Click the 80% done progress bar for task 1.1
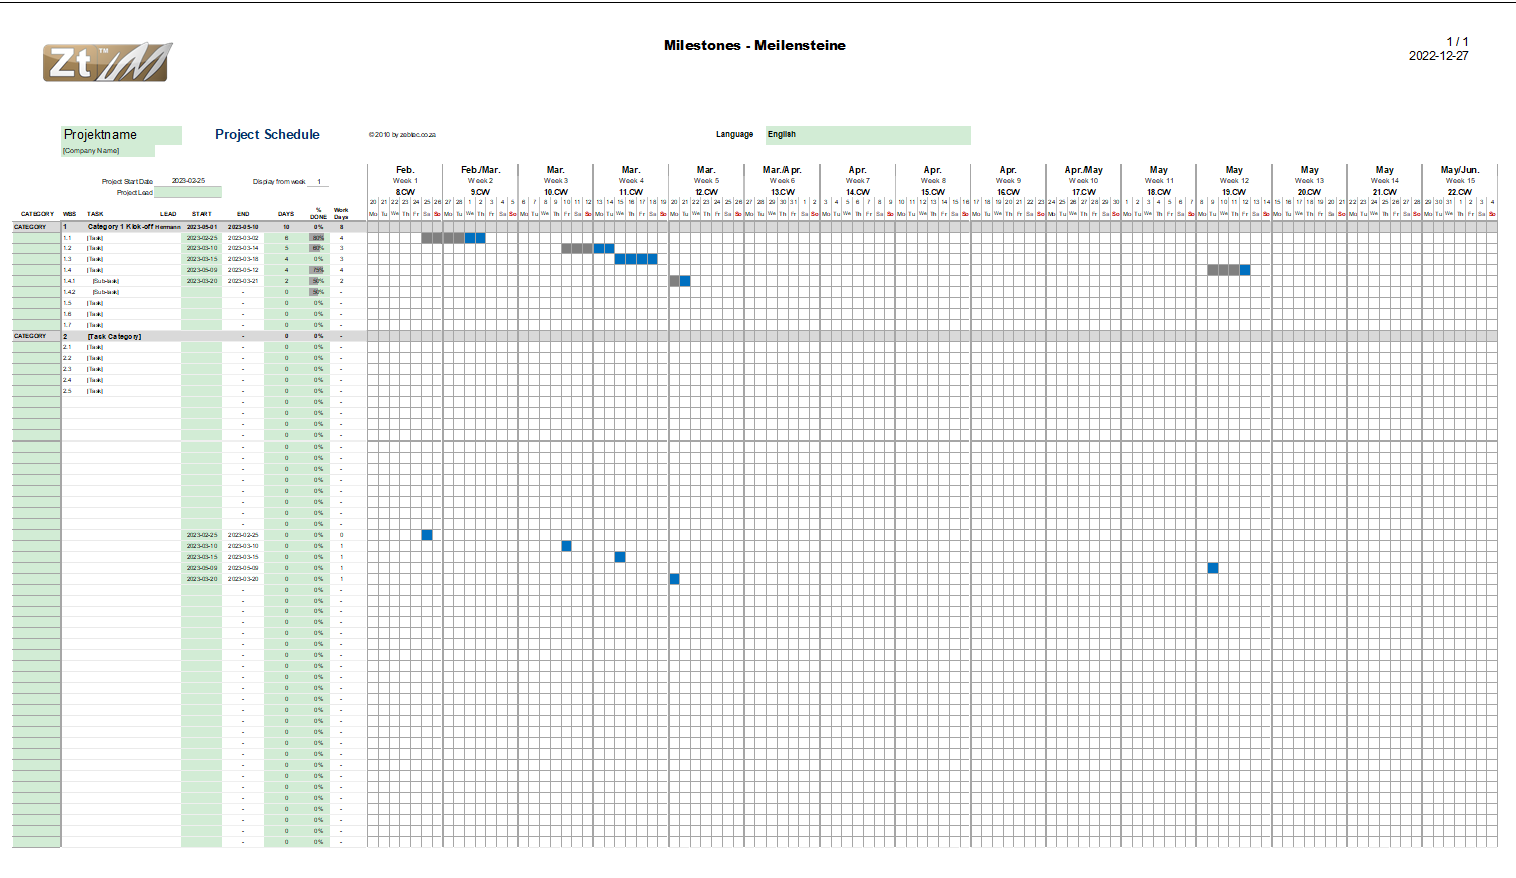The height and width of the screenshot is (878, 1516). tap(317, 238)
